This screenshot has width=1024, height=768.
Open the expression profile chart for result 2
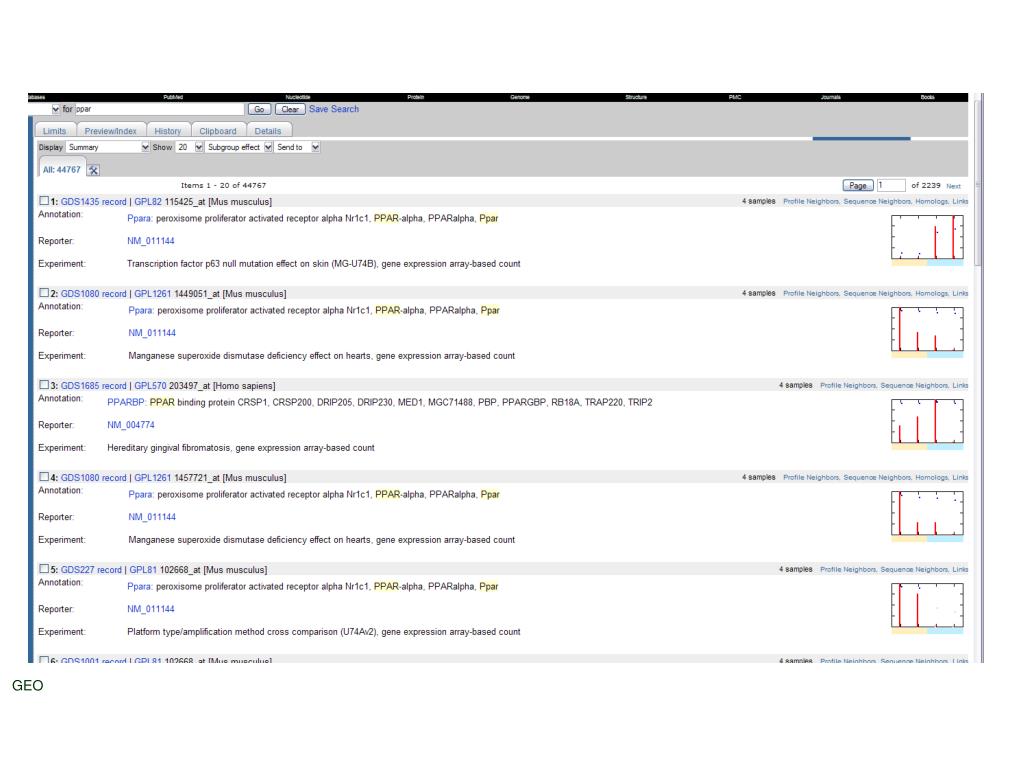(927, 332)
